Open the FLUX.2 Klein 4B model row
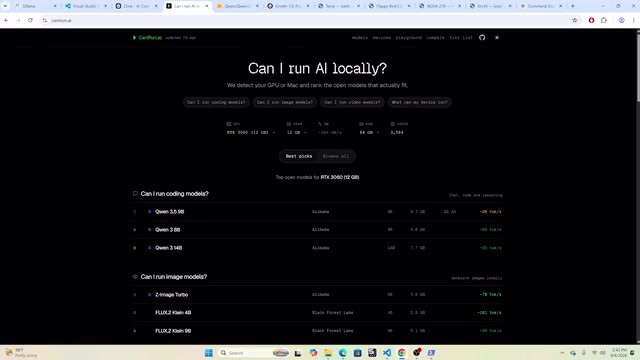The width and height of the screenshot is (640, 360). (317, 313)
